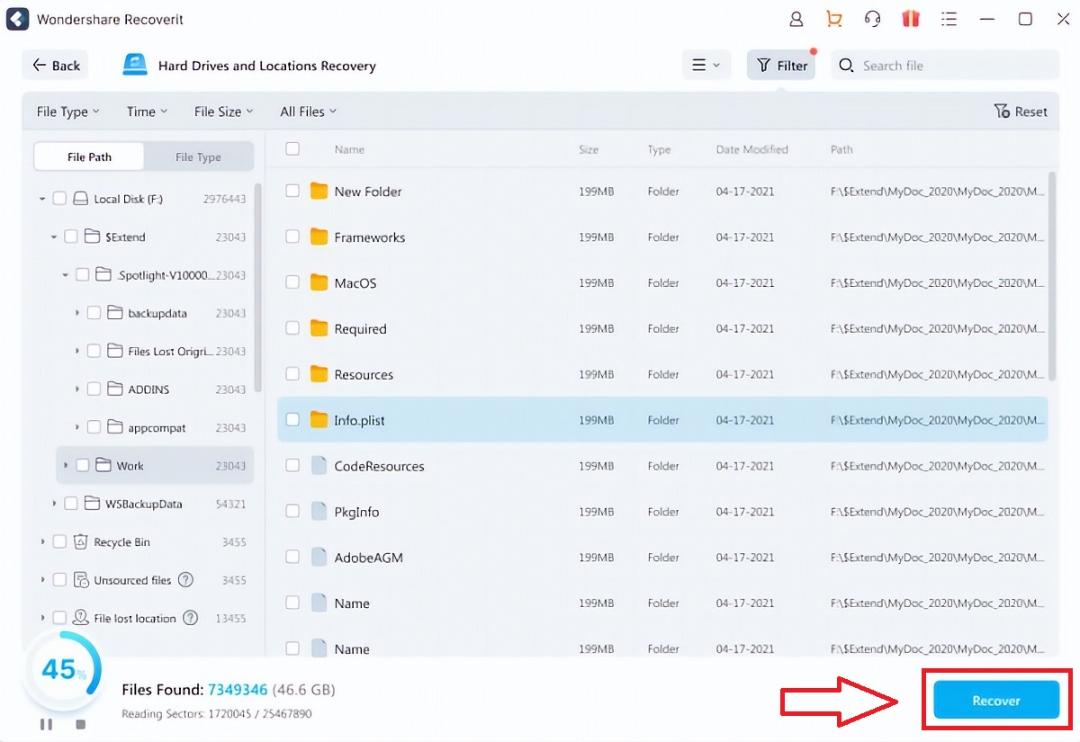Select the appcompat folder in tree
This screenshot has width=1080, height=742.
click(156, 427)
